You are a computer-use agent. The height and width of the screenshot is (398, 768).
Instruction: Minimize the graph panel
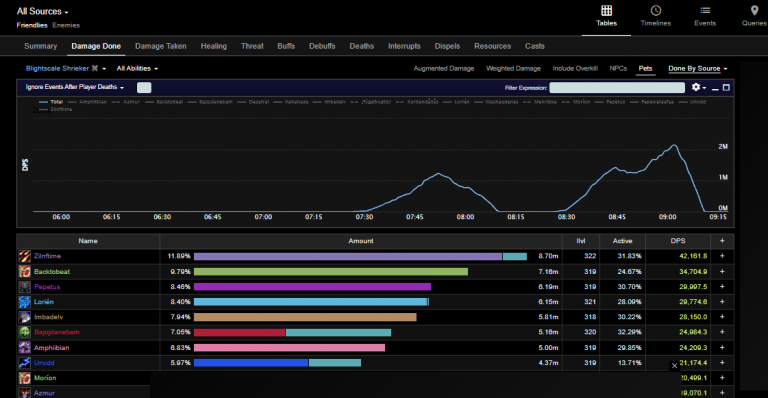pos(715,88)
